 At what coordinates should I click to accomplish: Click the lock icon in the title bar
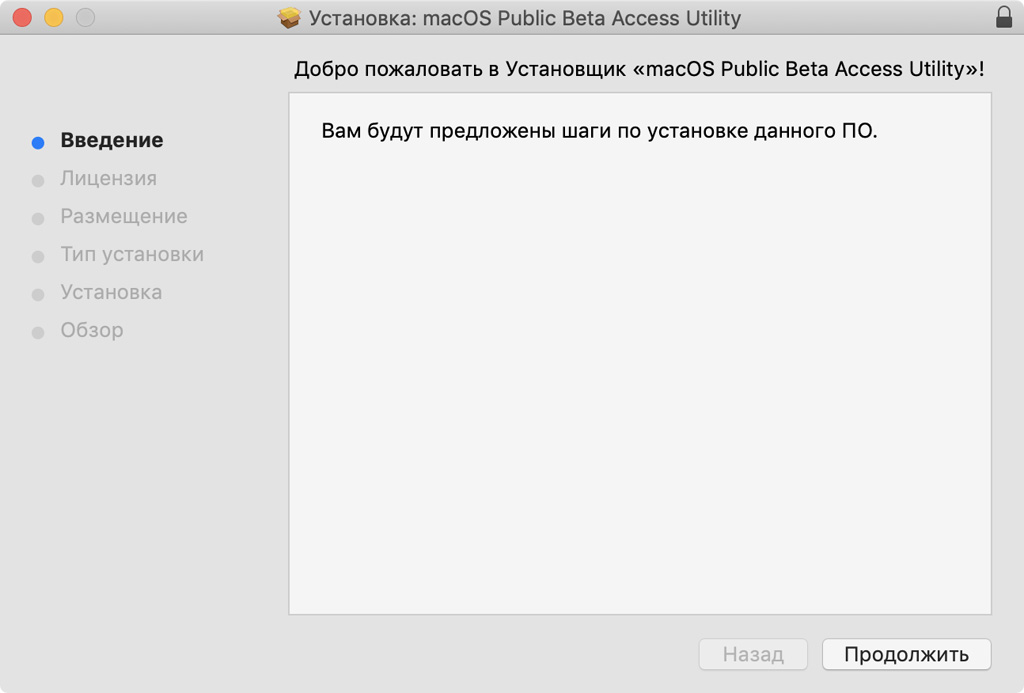coord(1004,17)
